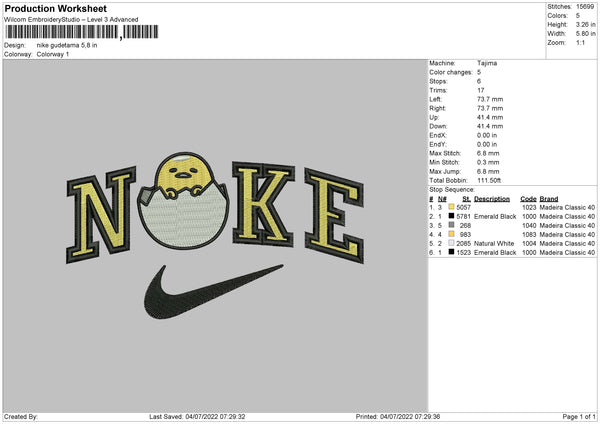This screenshot has height=424, width=600.
Task: Click the Description column header
Action: 492,199
